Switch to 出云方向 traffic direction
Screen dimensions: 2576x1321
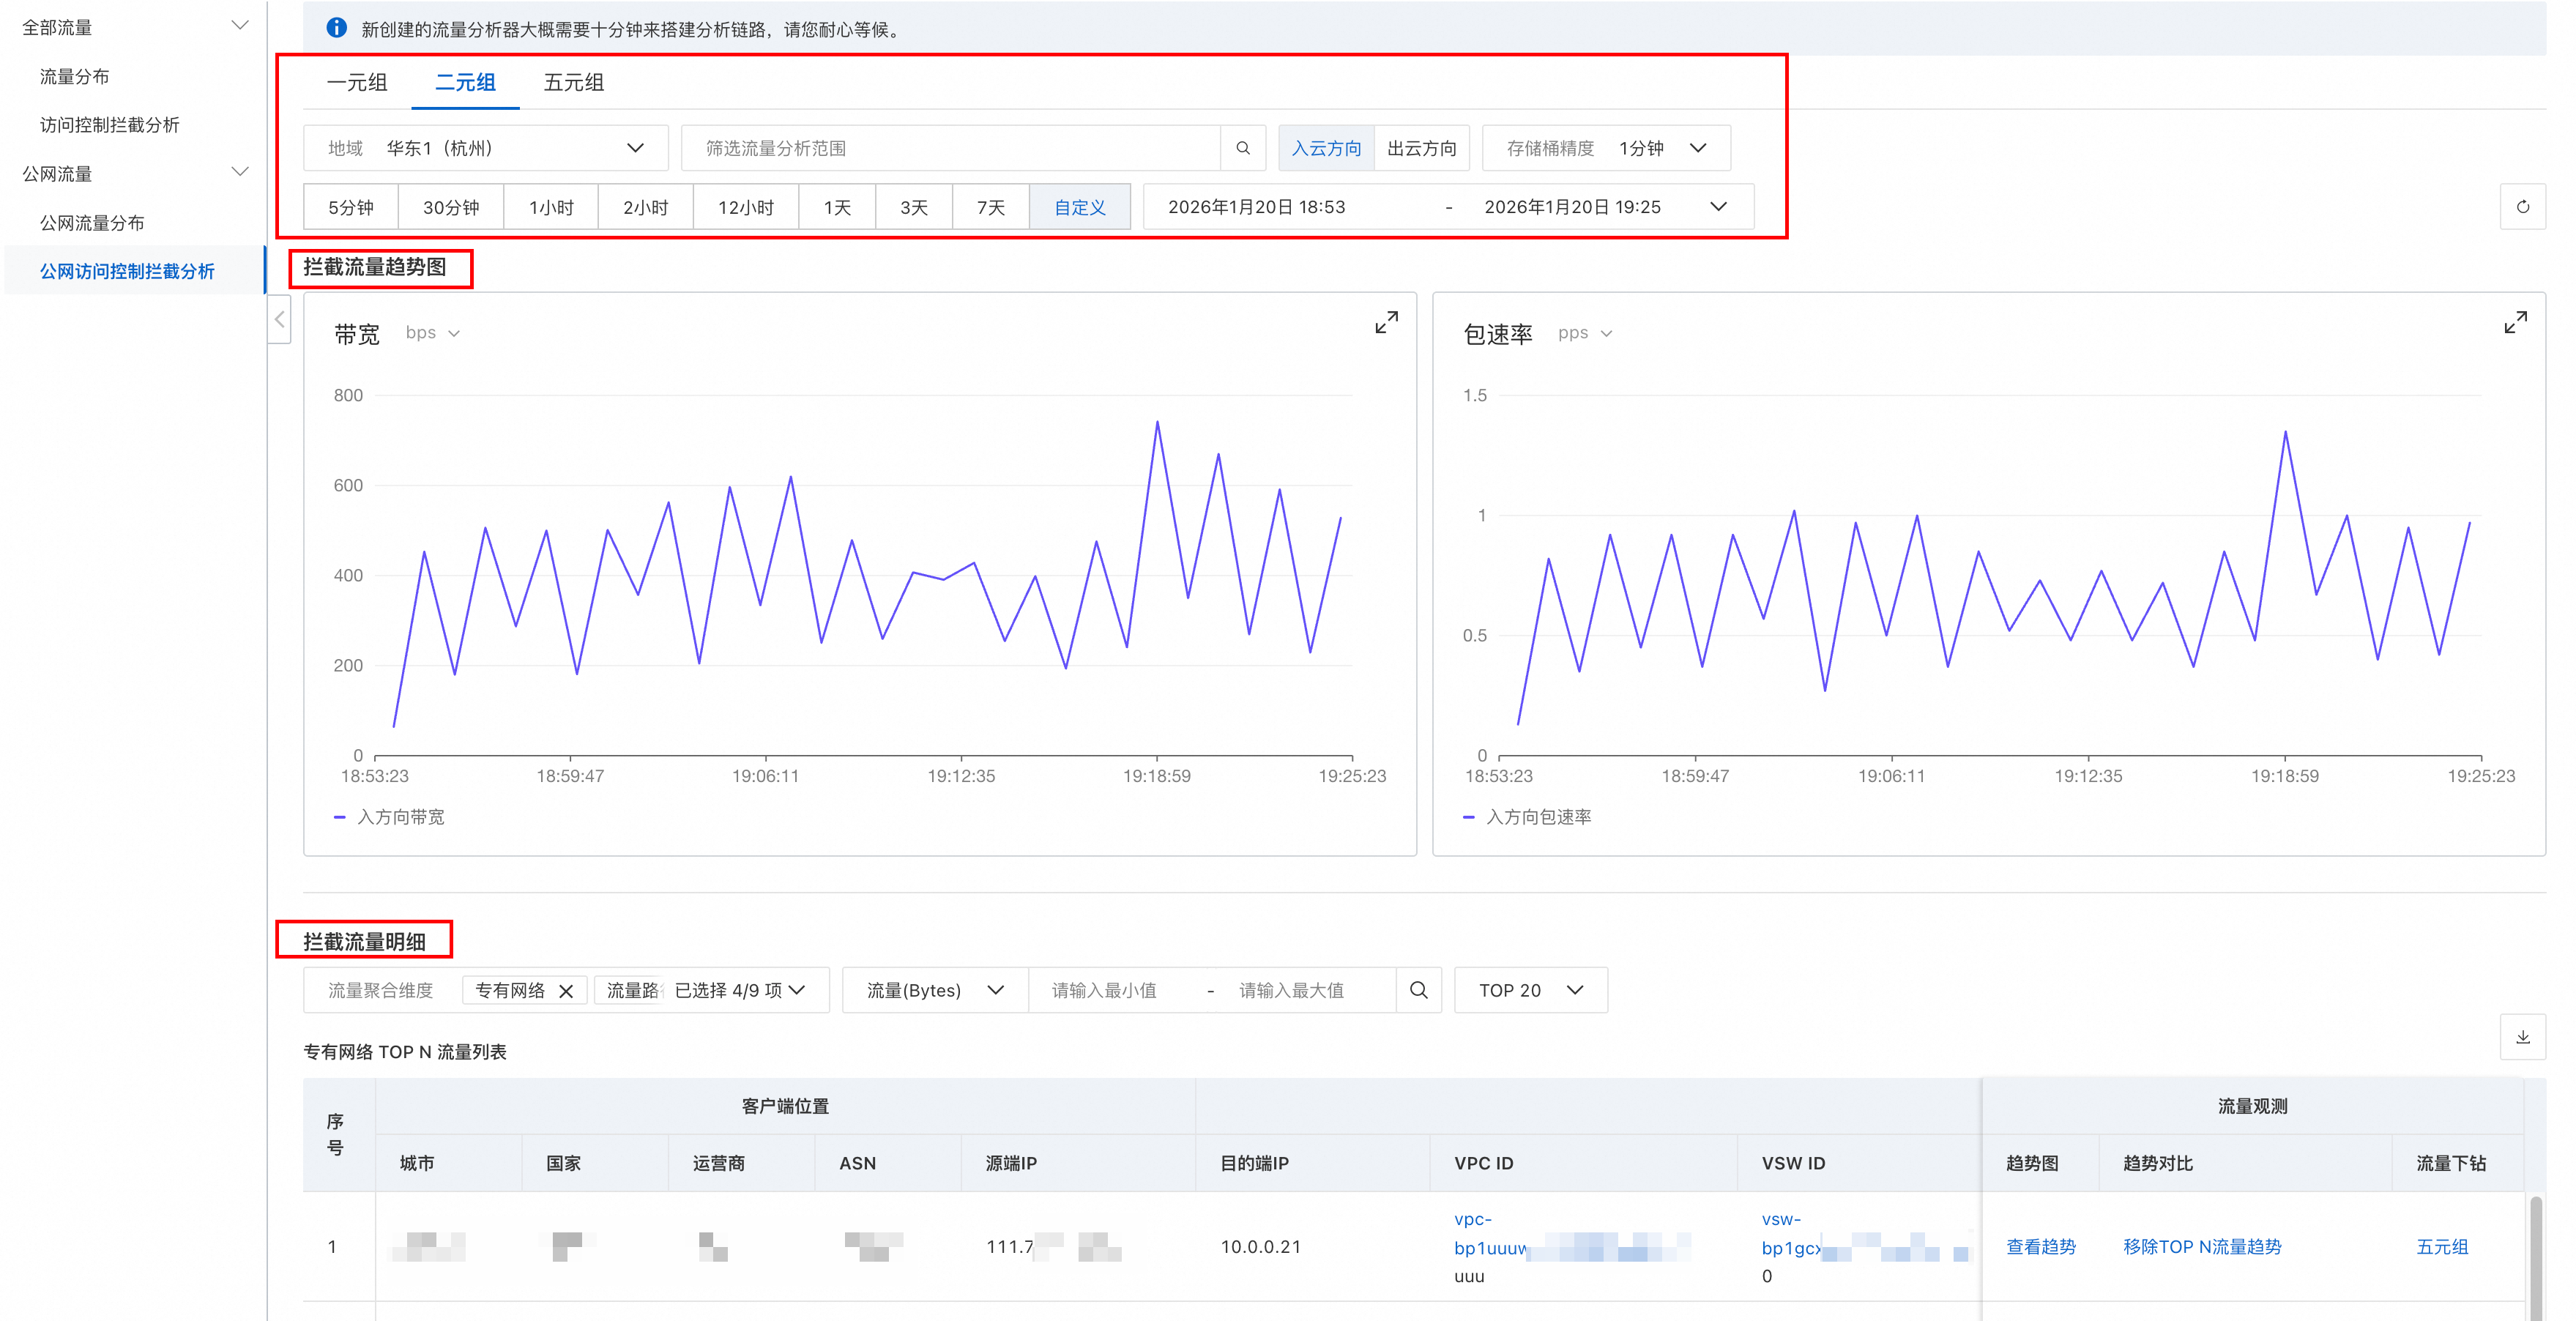pyautogui.click(x=1421, y=148)
